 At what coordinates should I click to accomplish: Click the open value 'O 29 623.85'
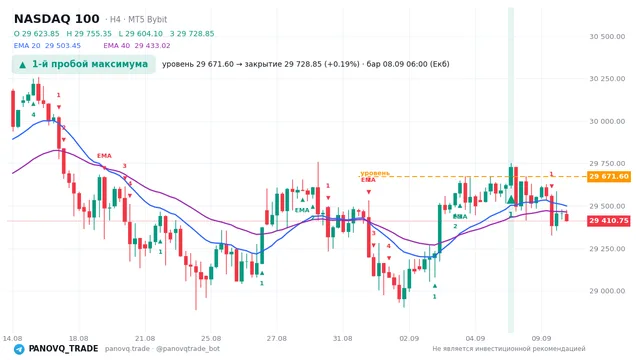pos(37,34)
